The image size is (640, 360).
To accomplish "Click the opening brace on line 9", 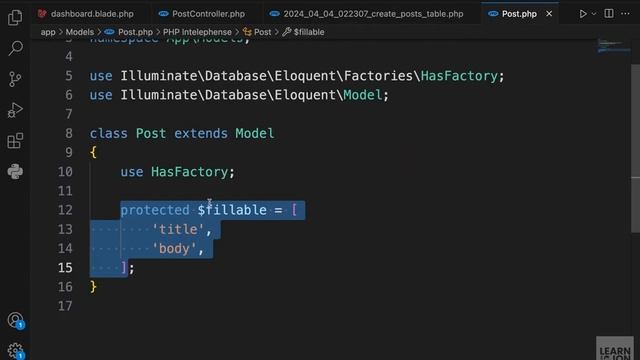I will point(93,153).
